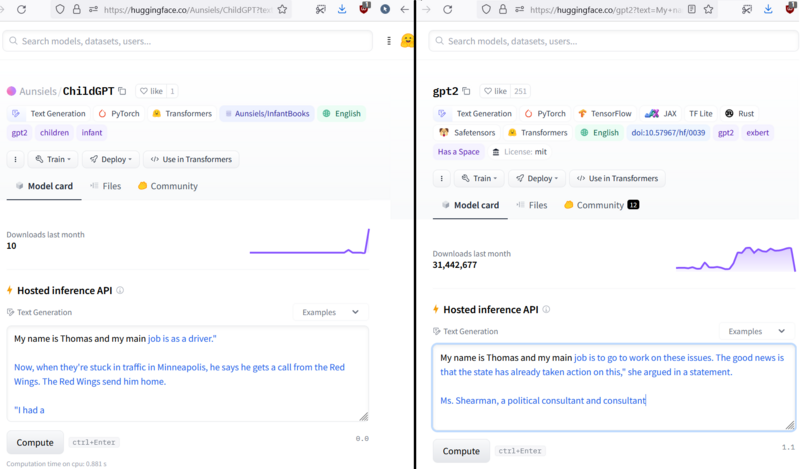This screenshot has height=469, width=800.
Task: Click ChildGPT downloads last month chart
Action: click(310, 241)
